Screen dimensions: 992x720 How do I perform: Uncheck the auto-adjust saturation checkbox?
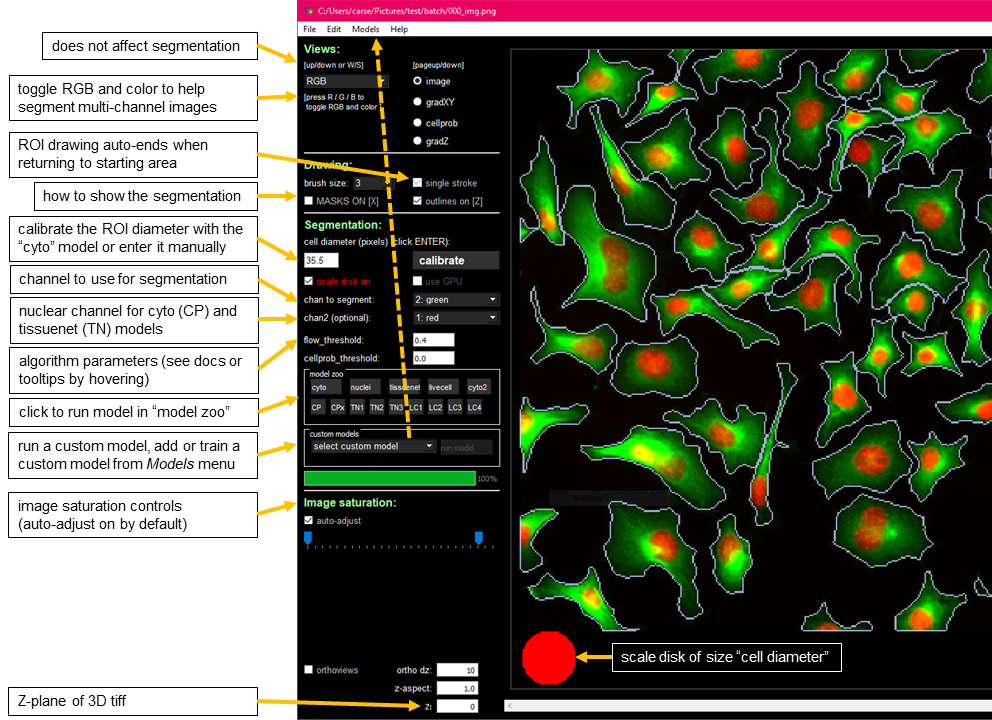(x=309, y=521)
